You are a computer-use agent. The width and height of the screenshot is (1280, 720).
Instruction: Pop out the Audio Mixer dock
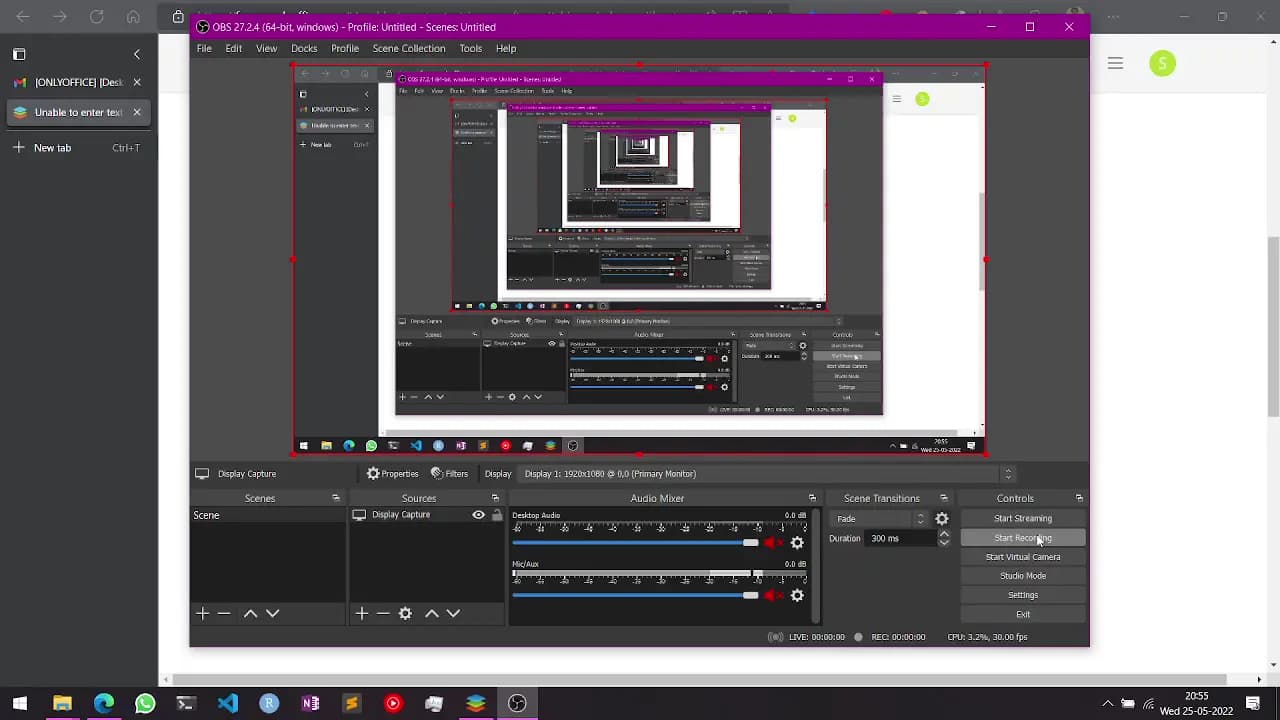click(812, 498)
